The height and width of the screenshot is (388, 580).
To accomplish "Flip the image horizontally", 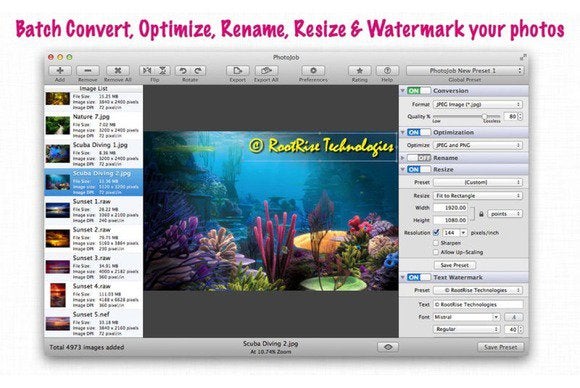I will [147, 70].
